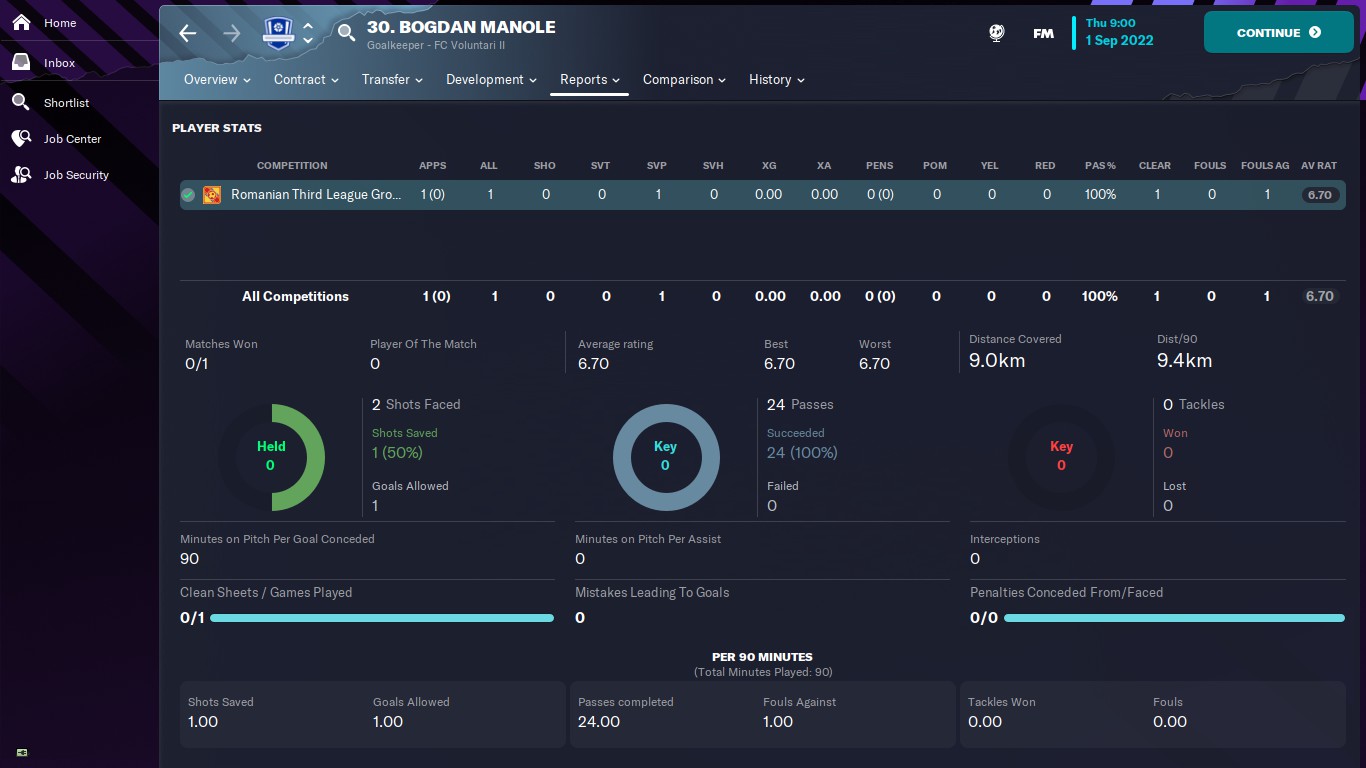Sort the table by AV RAT column
Viewport: 1366px width, 768px height.
(x=1319, y=166)
